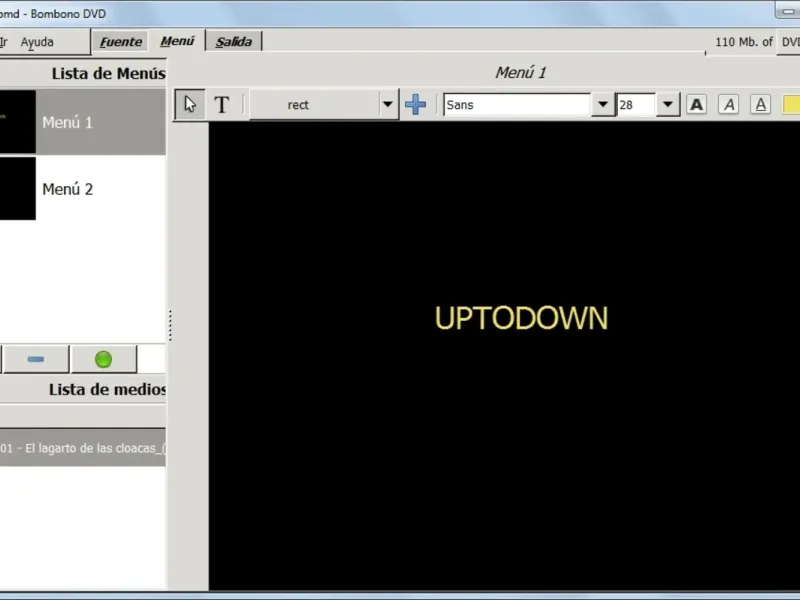Switch to the Salida tab

tap(234, 42)
